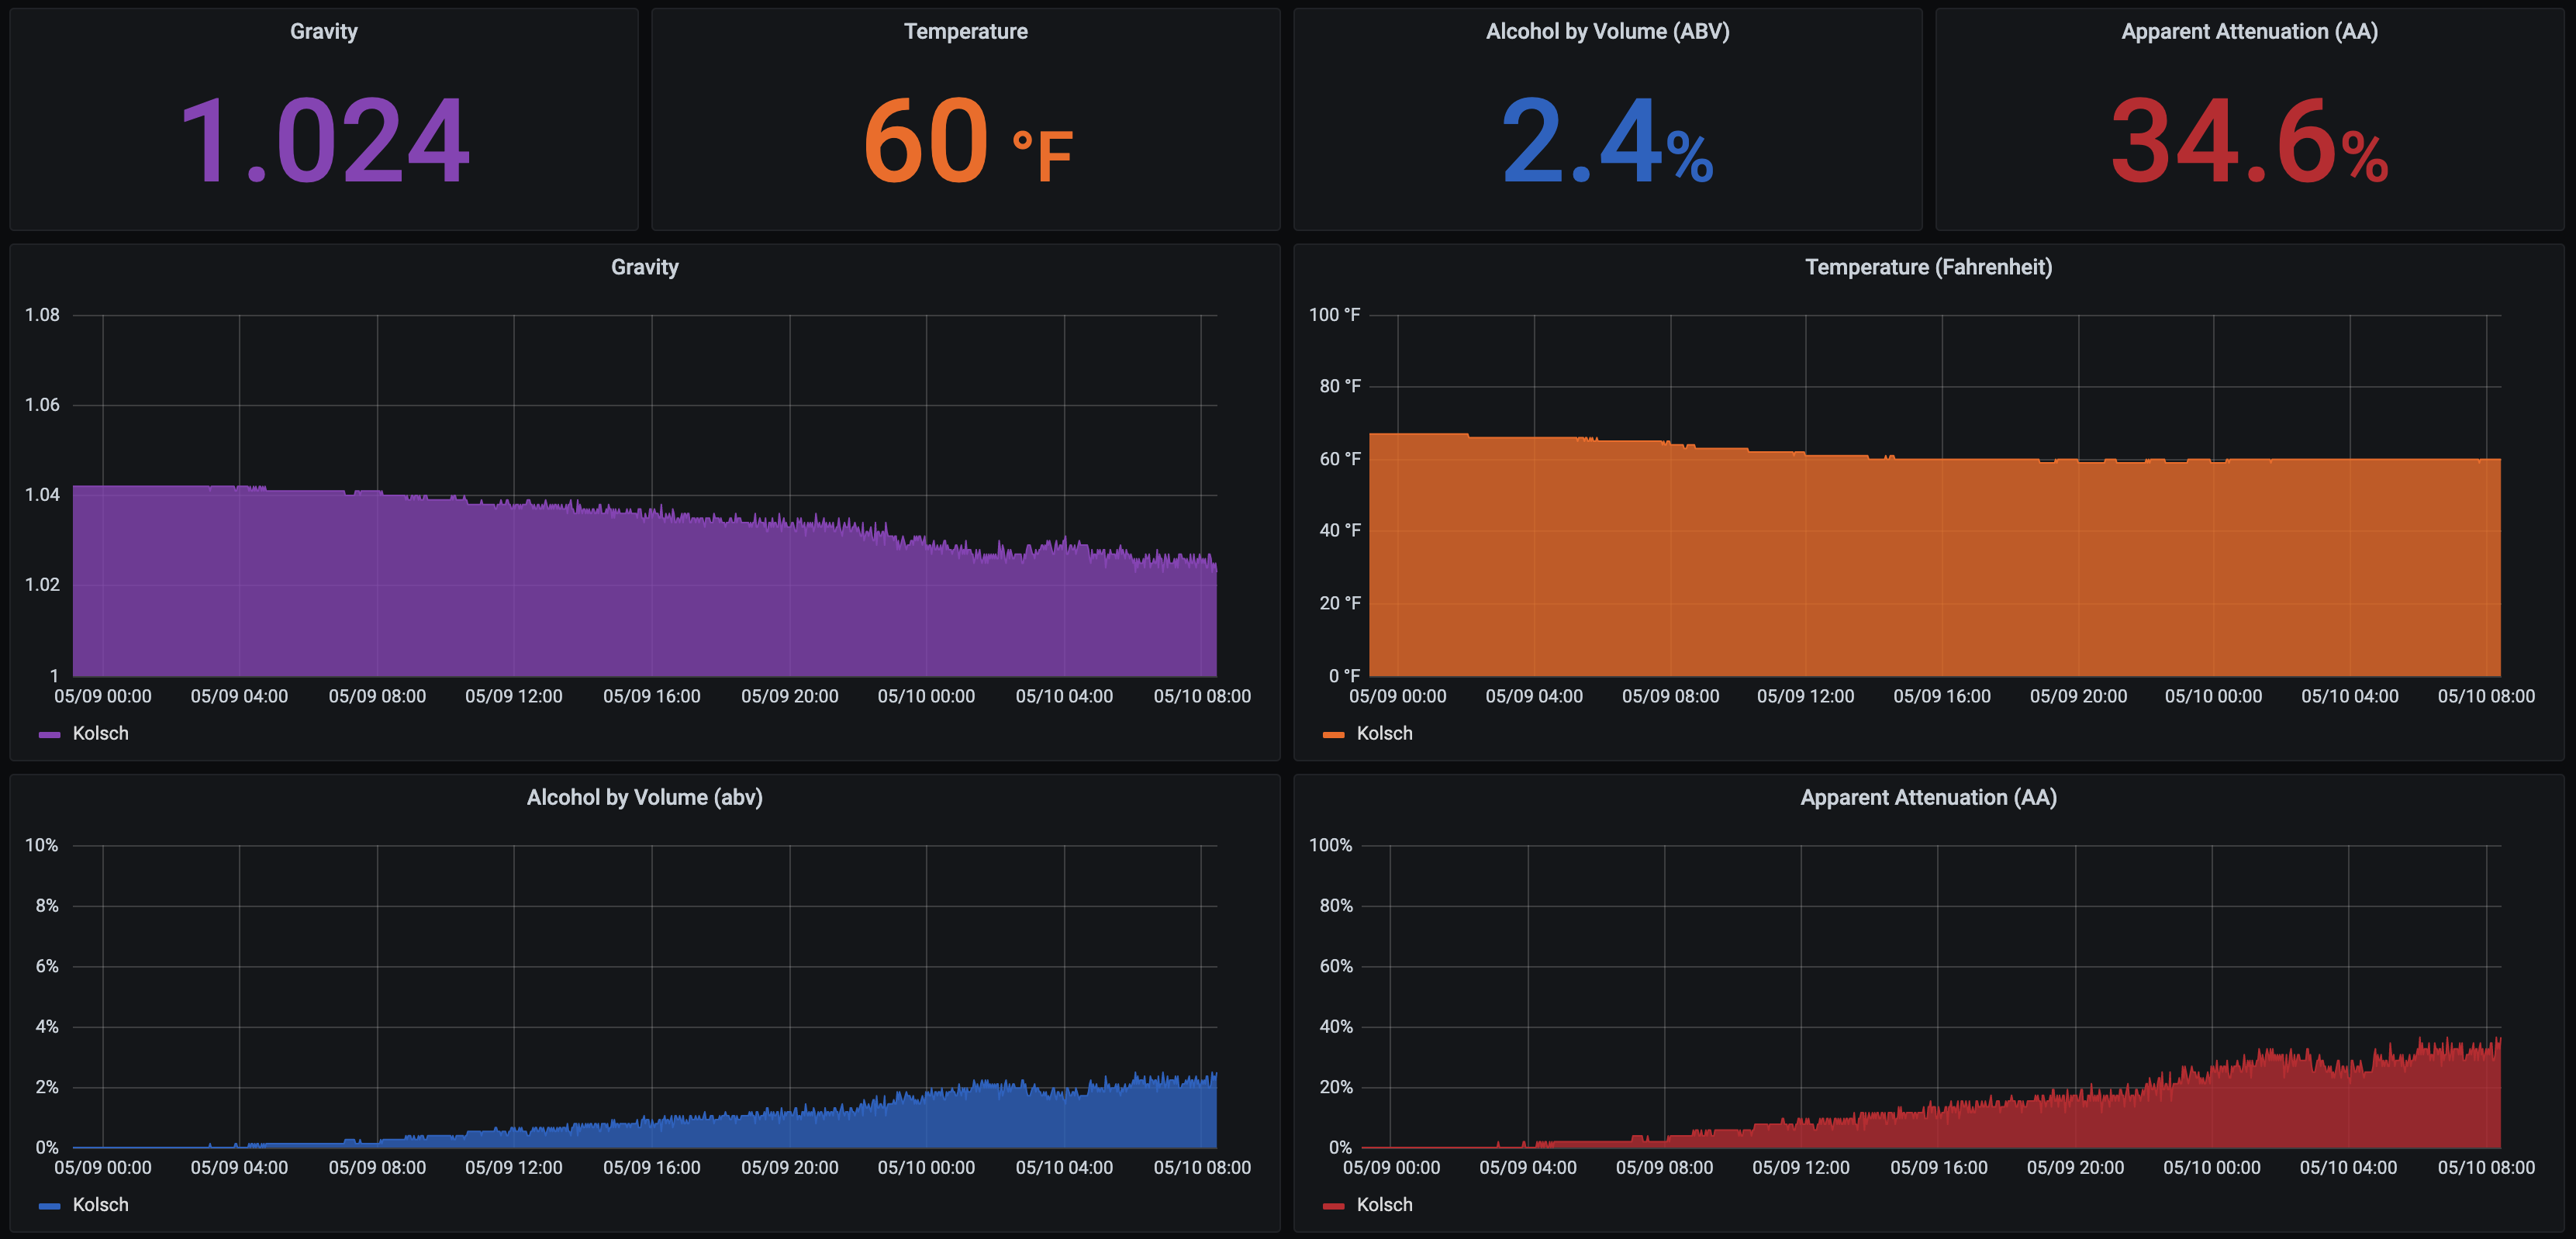Screen dimensions: 2576x1239
Task: Toggle Kolsch series in ABV graph legend
Action: coord(101,1205)
